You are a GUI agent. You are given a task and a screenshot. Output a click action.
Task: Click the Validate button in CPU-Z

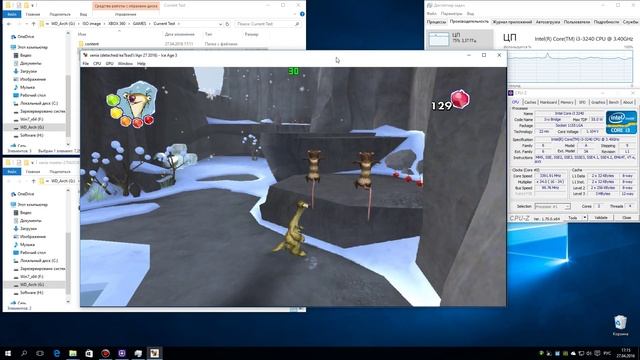tap(601, 218)
